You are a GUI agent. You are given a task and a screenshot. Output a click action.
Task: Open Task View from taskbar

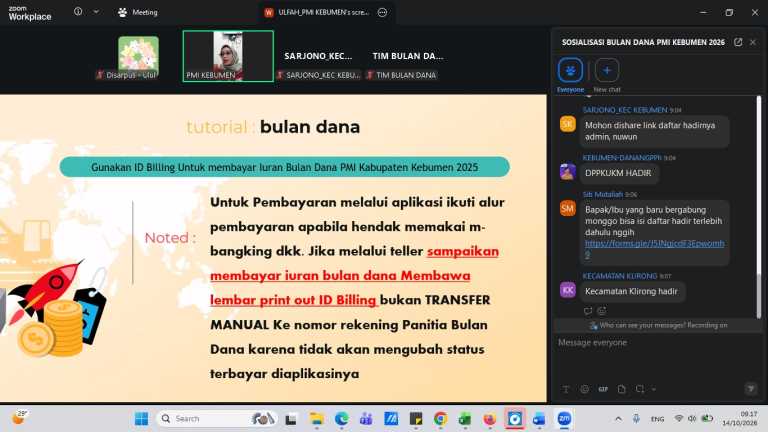[291, 419]
